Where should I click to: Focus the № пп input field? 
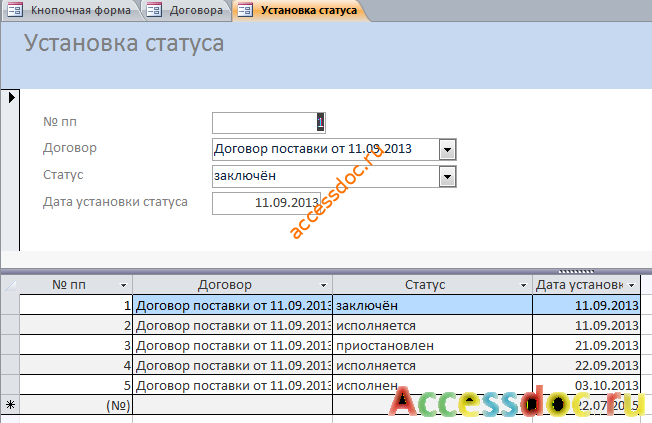pyautogui.click(x=269, y=123)
